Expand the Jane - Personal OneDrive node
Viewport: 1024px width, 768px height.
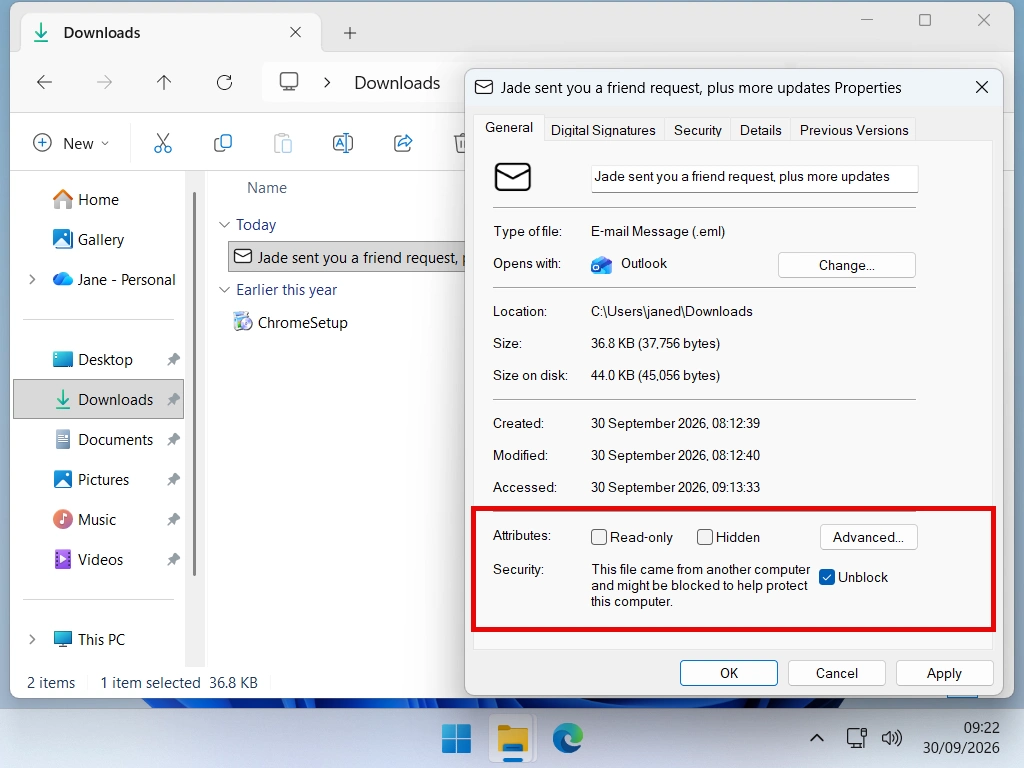32,280
